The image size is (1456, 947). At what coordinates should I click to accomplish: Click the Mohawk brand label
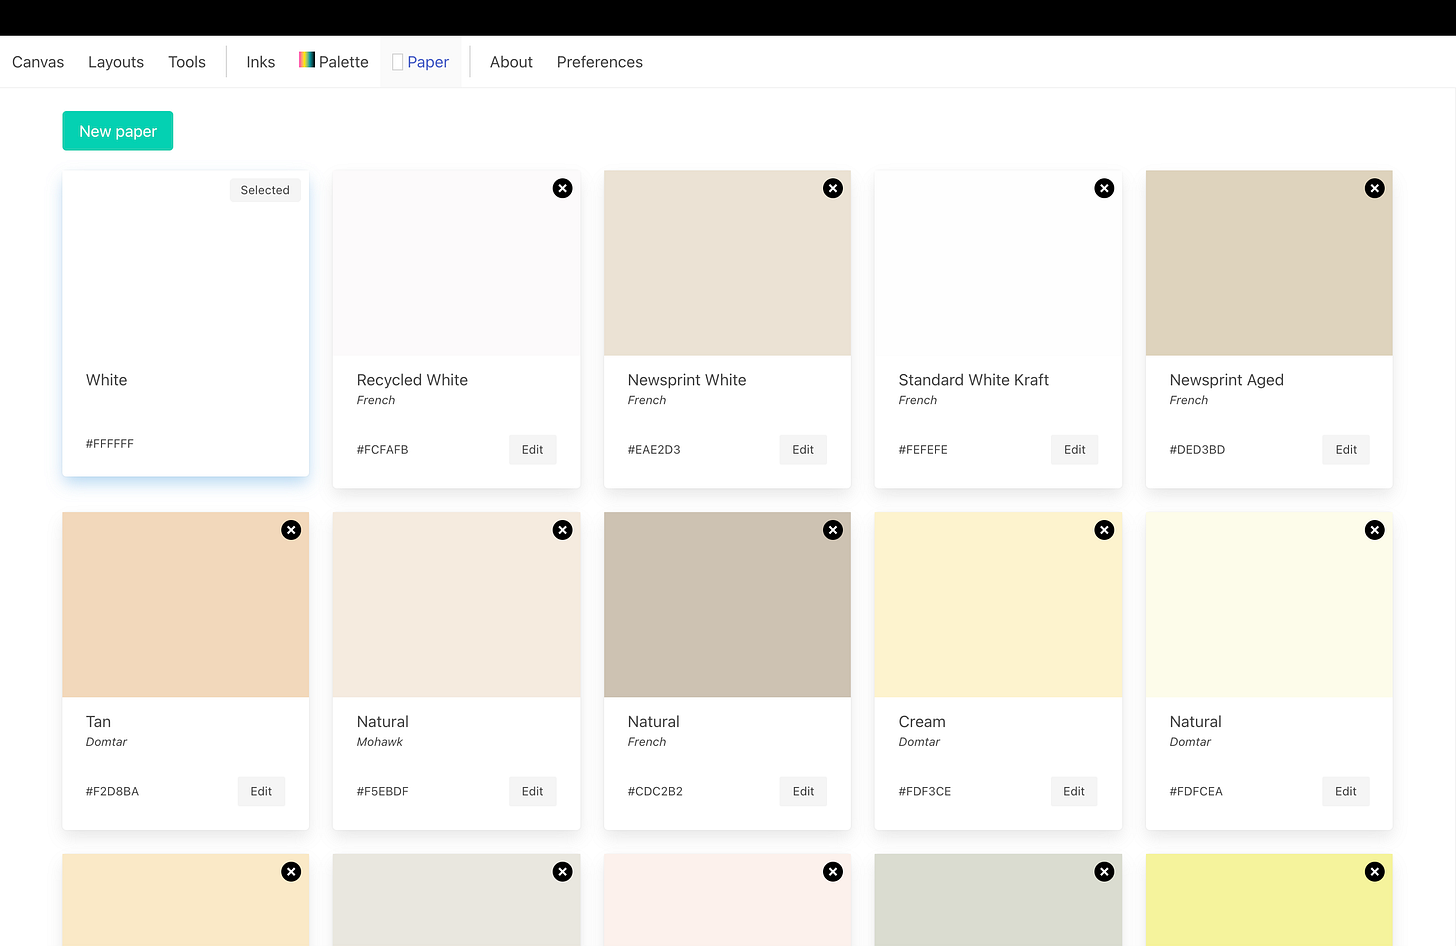(x=380, y=742)
